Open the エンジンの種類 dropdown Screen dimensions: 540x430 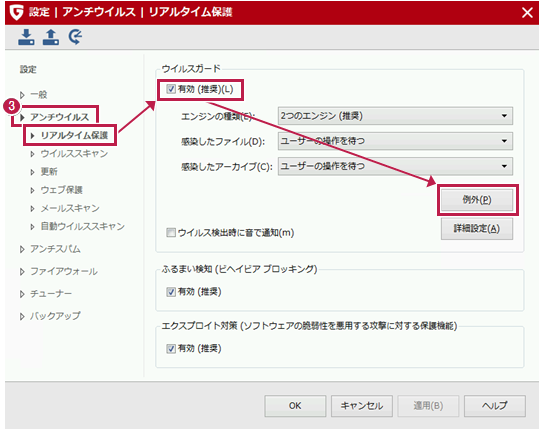(x=395, y=116)
